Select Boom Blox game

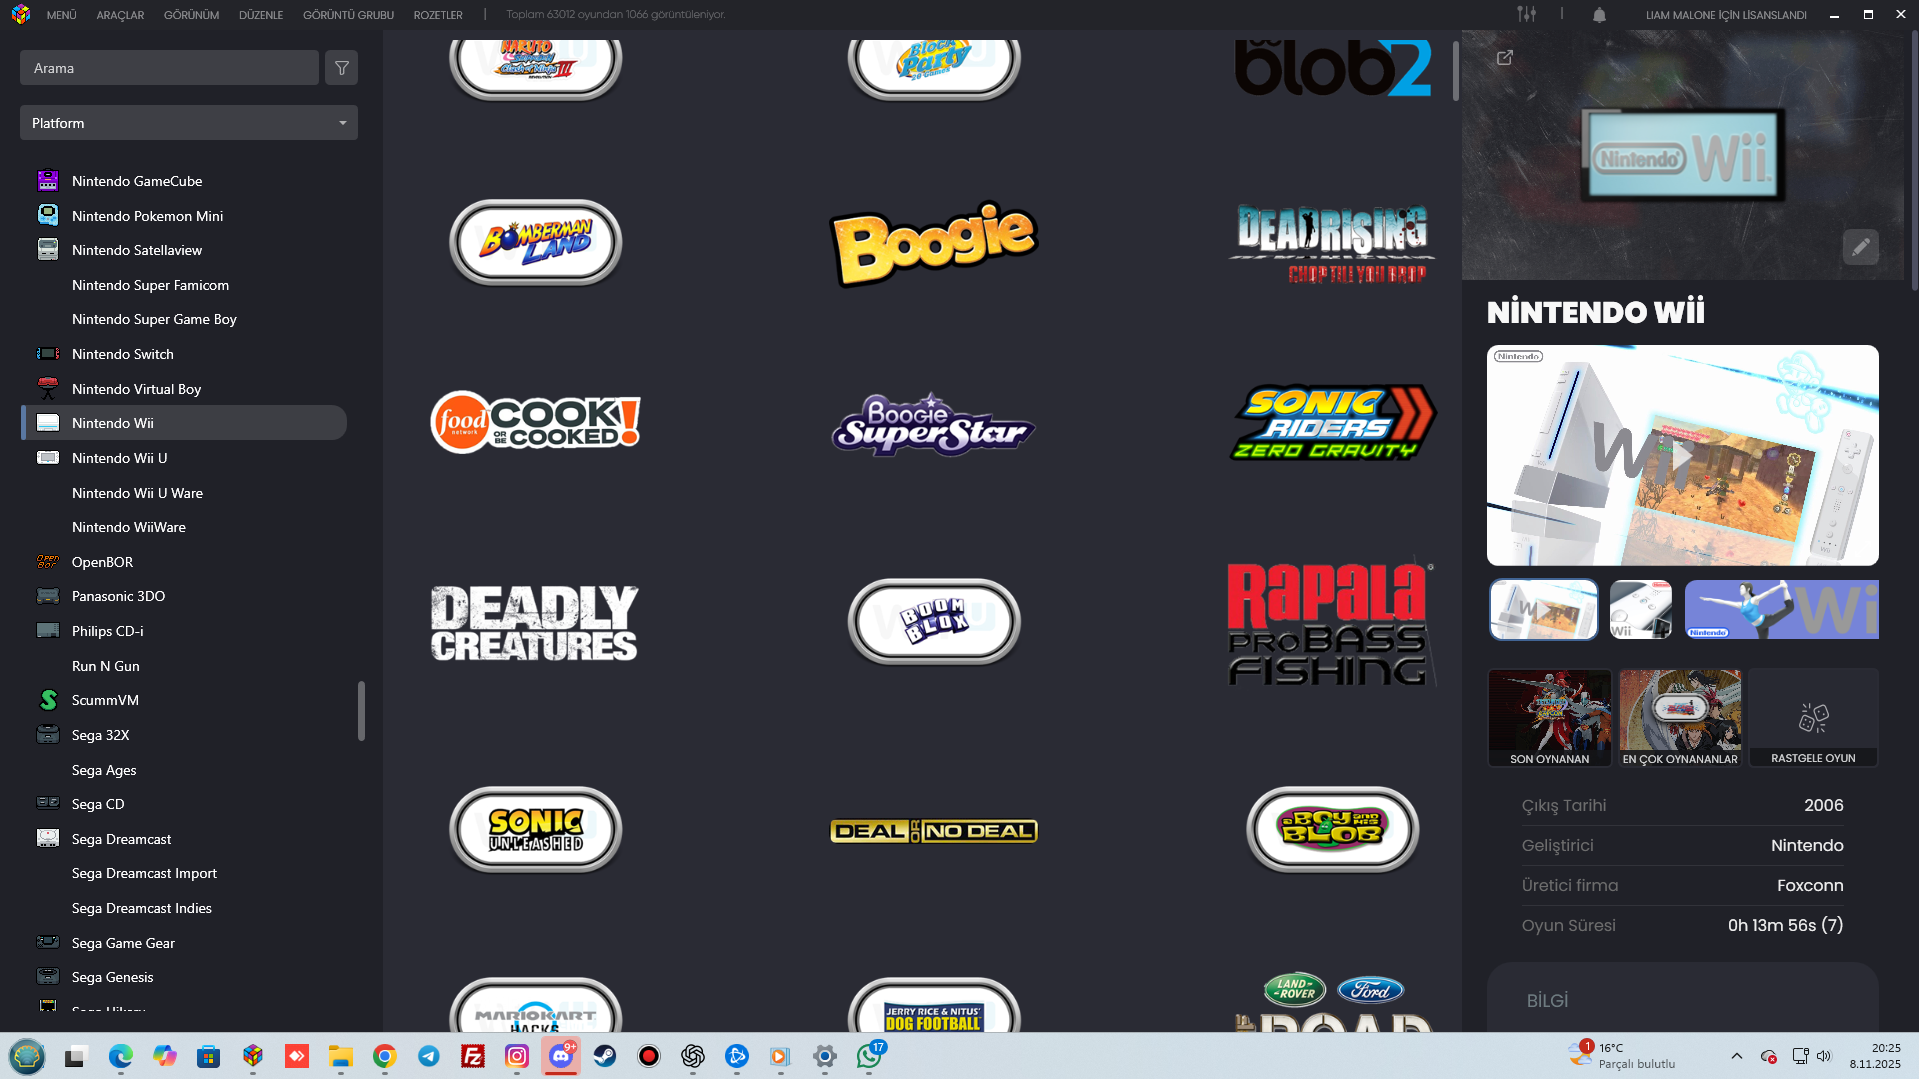click(x=934, y=622)
